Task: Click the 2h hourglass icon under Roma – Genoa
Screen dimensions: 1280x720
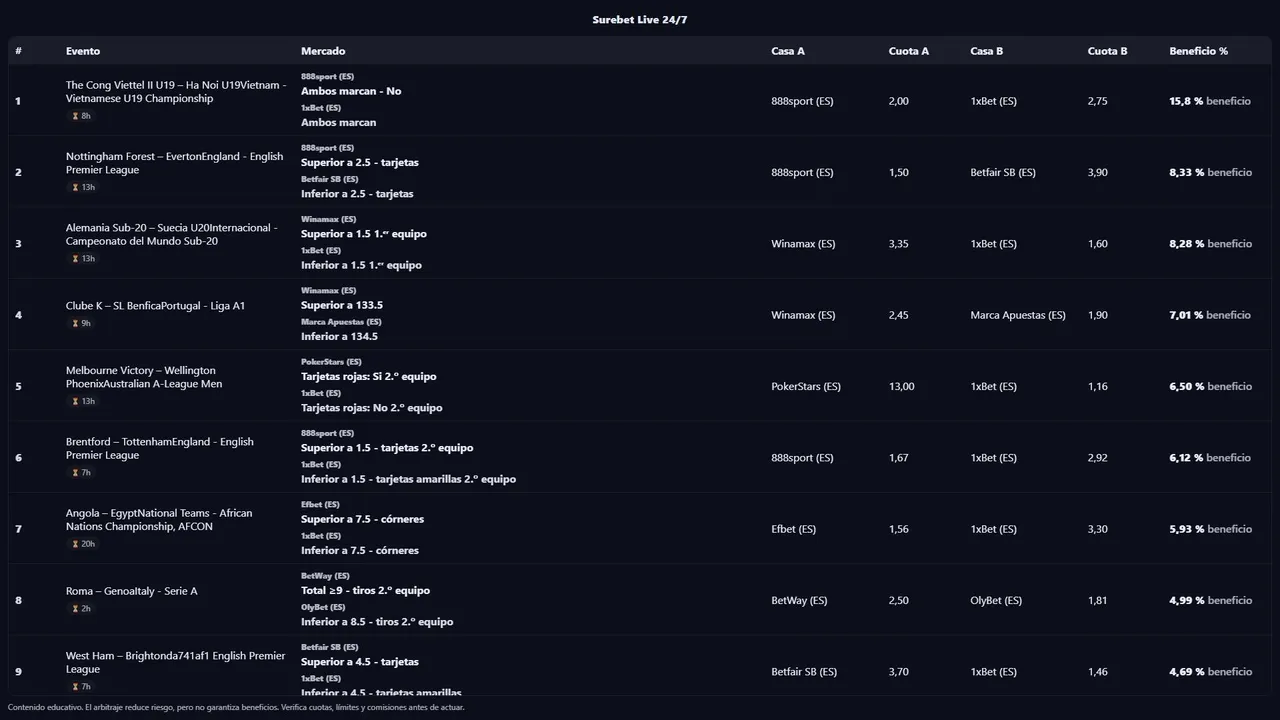Action: tap(75, 608)
